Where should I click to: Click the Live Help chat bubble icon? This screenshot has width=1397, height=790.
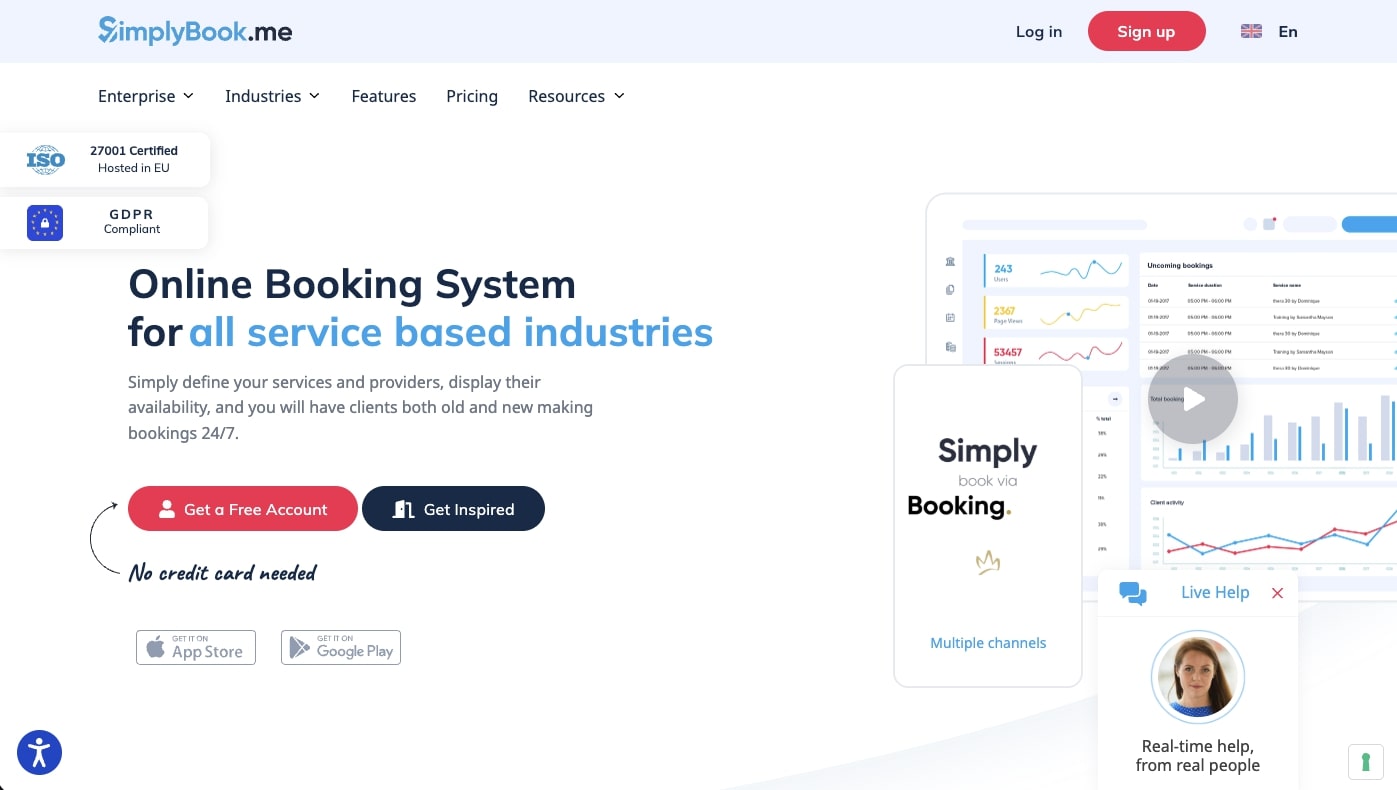click(1132, 593)
